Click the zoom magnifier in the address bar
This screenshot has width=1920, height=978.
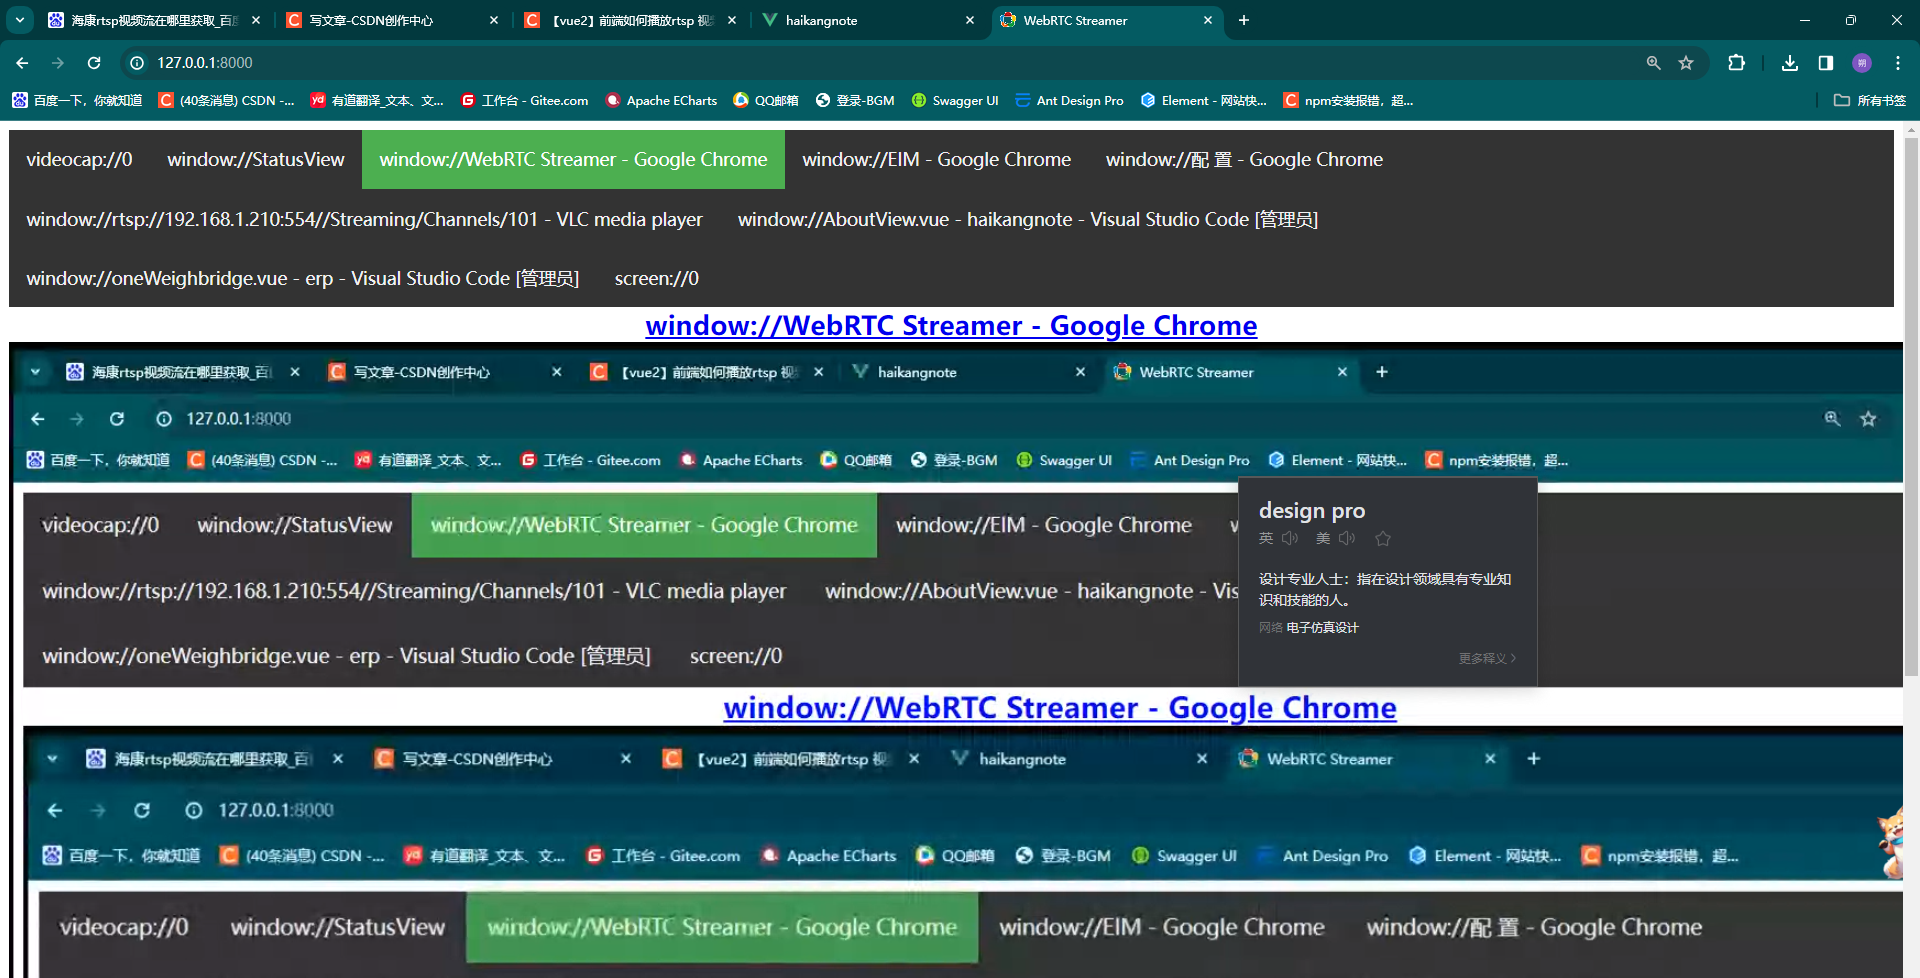[1652, 62]
